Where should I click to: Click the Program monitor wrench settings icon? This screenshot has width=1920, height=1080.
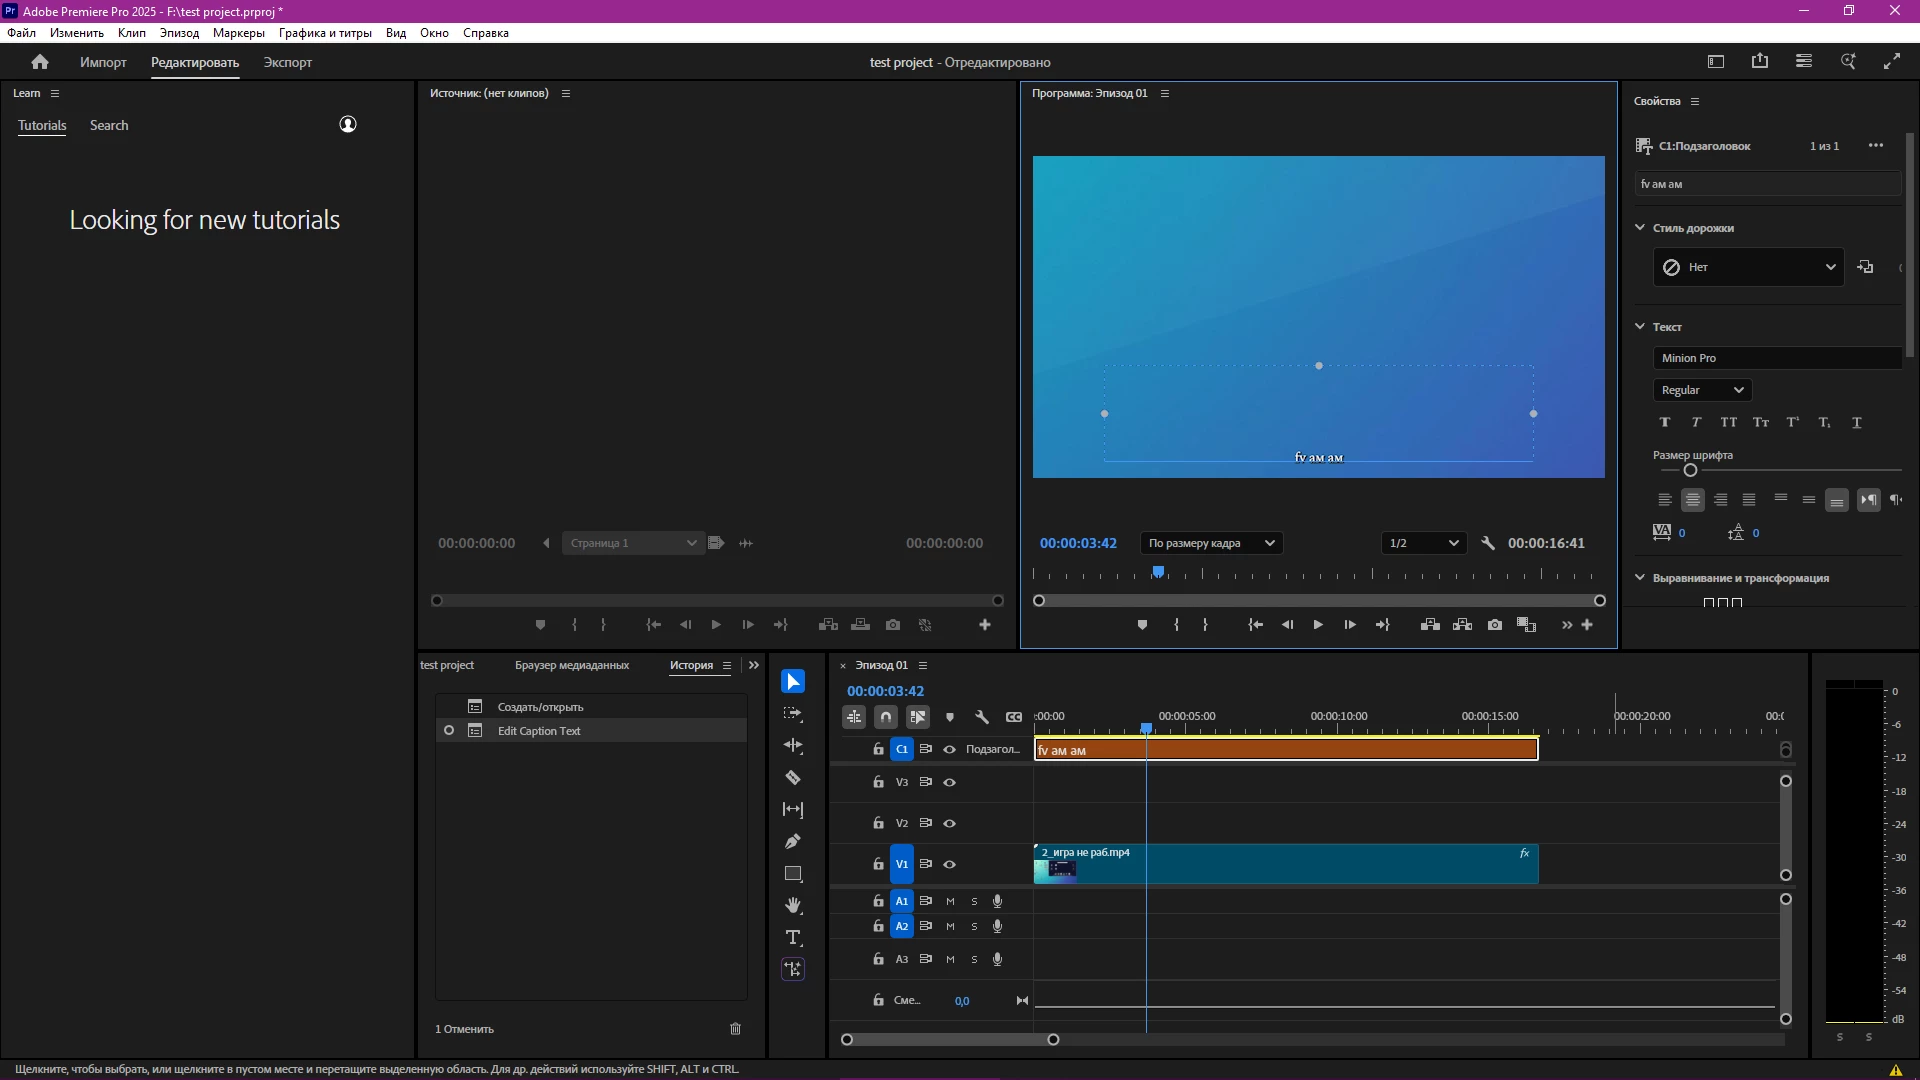pyautogui.click(x=1488, y=543)
